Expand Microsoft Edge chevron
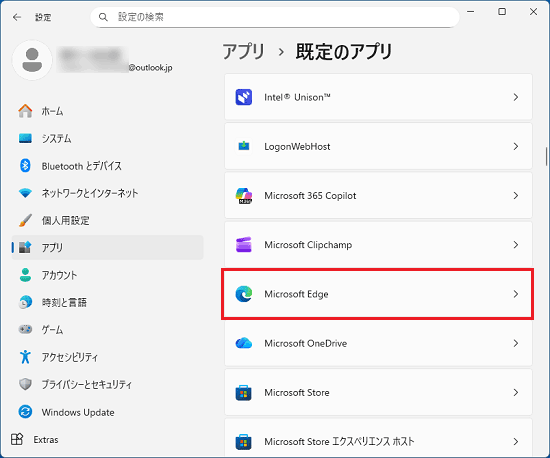The width and height of the screenshot is (550, 458). [x=515, y=294]
